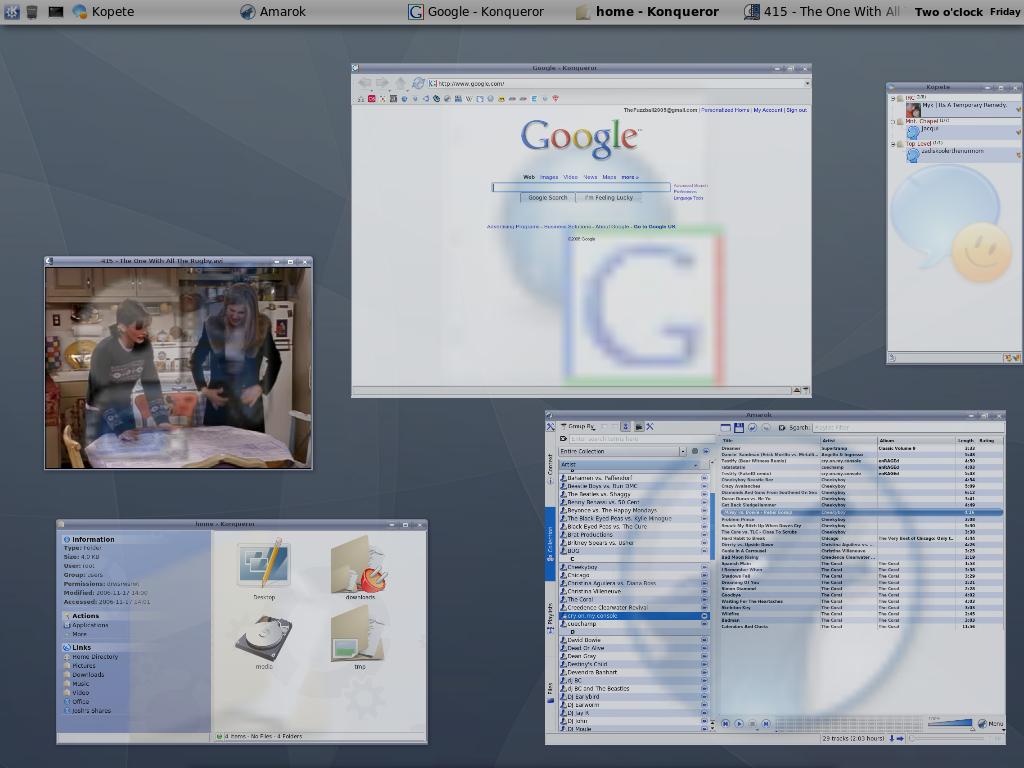Switch to the Files tab in Amarok sidebar
Viewport: 1024px width, 768px height.
pyautogui.click(x=551, y=694)
